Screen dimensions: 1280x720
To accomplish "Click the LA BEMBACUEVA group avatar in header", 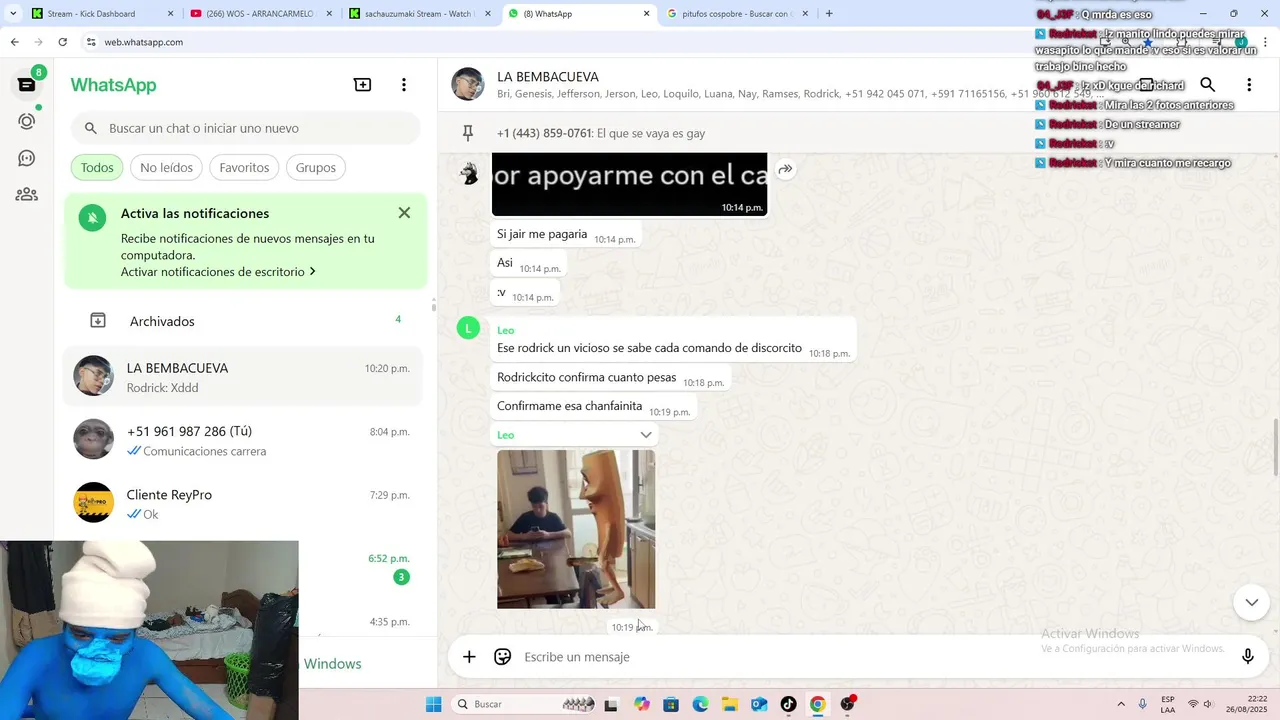I will [x=468, y=85].
